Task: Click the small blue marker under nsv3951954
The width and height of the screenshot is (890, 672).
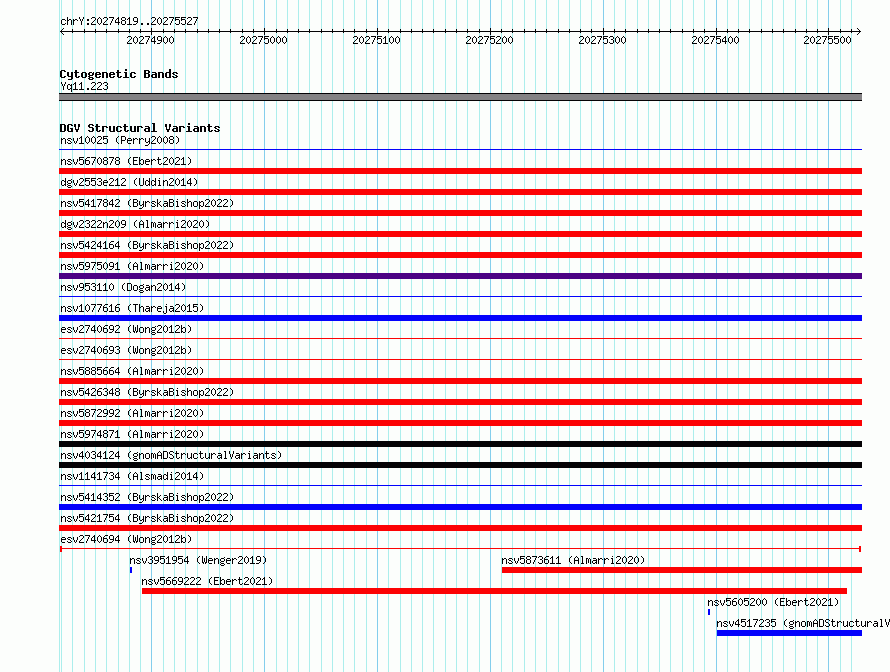Action: [x=131, y=570]
